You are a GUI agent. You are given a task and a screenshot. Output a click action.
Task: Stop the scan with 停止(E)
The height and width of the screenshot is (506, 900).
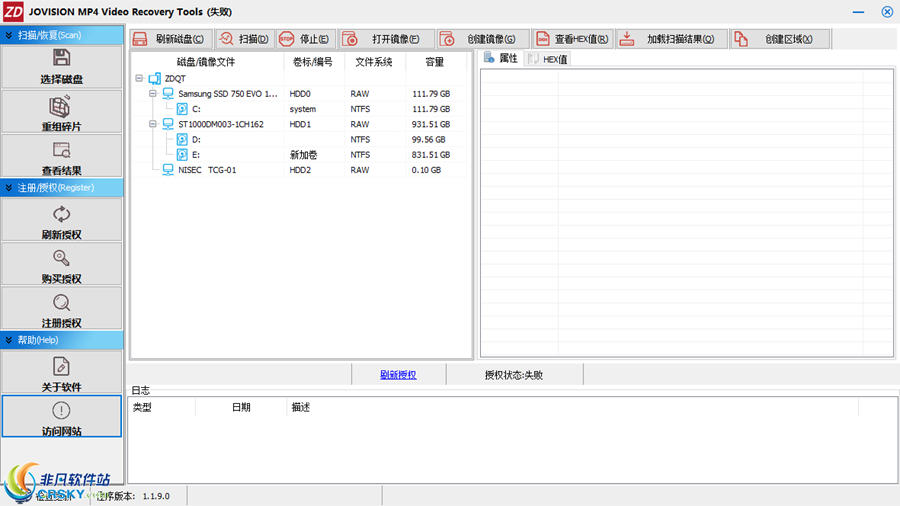pos(305,39)
